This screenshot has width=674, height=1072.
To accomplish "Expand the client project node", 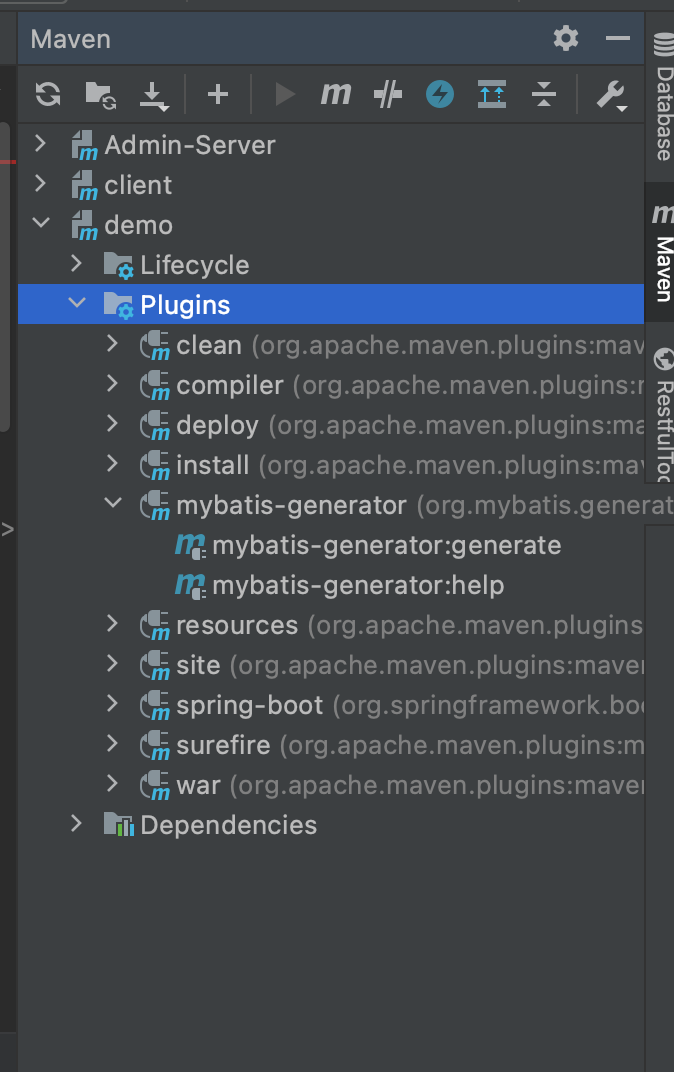I will [40, 183].
